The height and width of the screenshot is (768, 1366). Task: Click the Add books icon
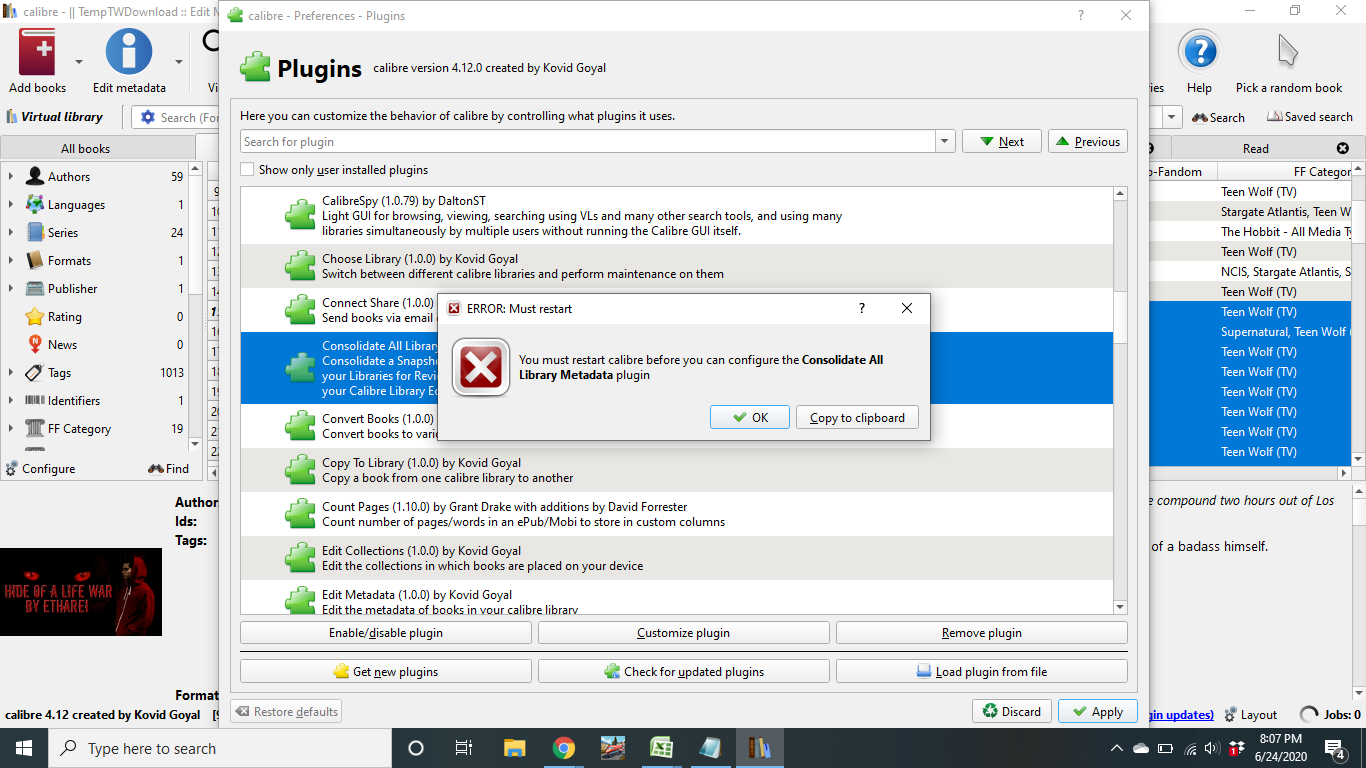point(37,52)
